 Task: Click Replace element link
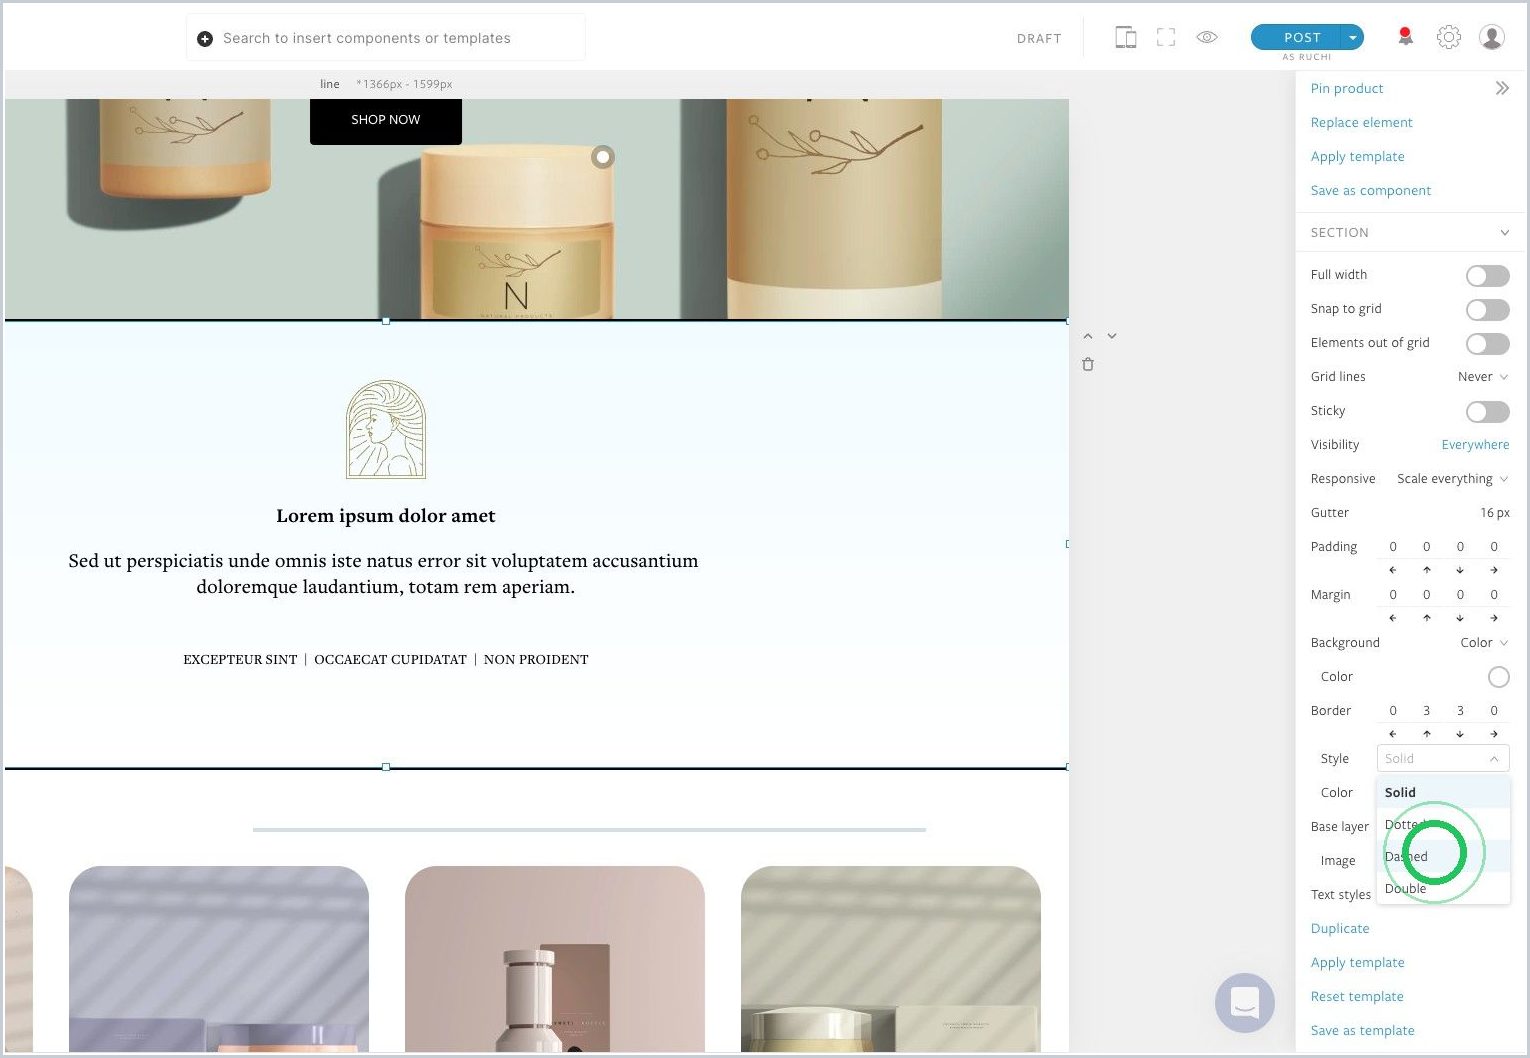tap(1361, 122)
